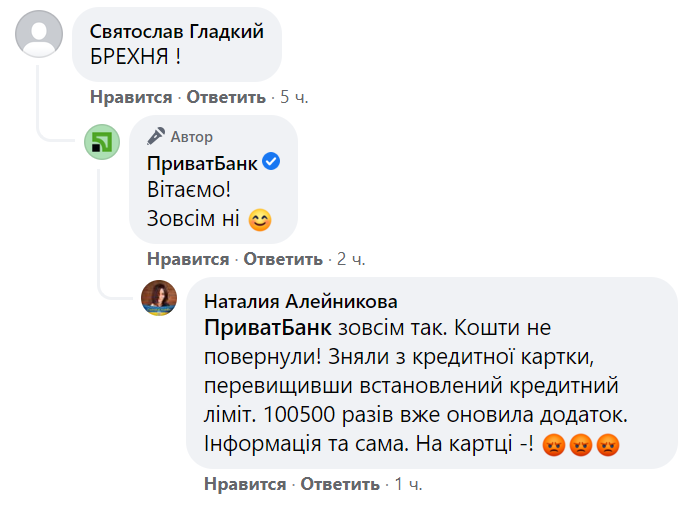The width and height of the screenshot is (699, 505).
Task: Click the '5 ч.' timestamp
Action: click(292, 97)
